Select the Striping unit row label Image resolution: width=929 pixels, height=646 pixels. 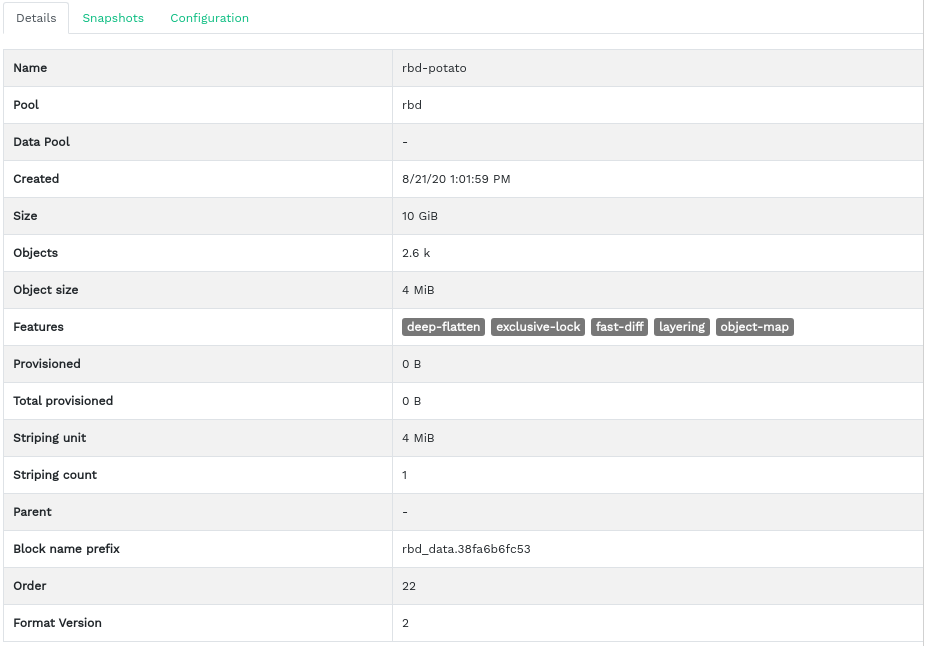(50, 438)
